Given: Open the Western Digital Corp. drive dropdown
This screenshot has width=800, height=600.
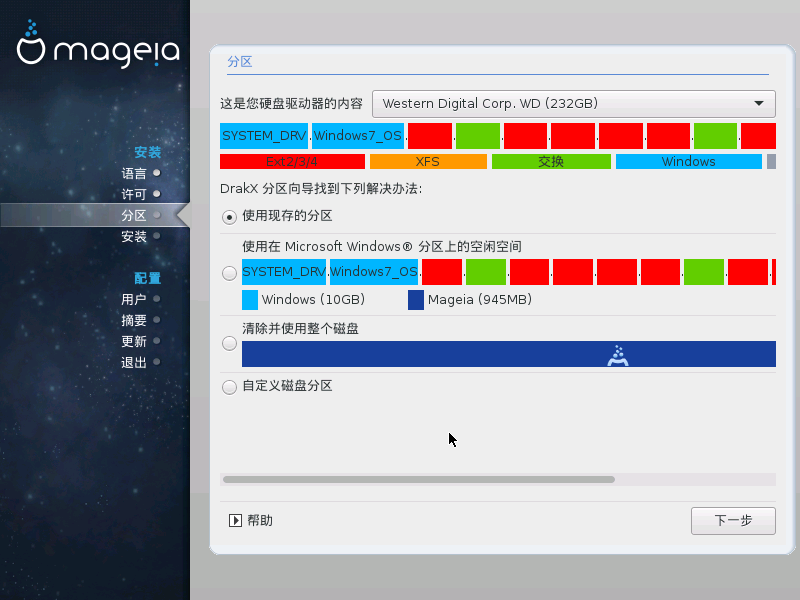Looking at the screenshot, I should click(573, 103).
